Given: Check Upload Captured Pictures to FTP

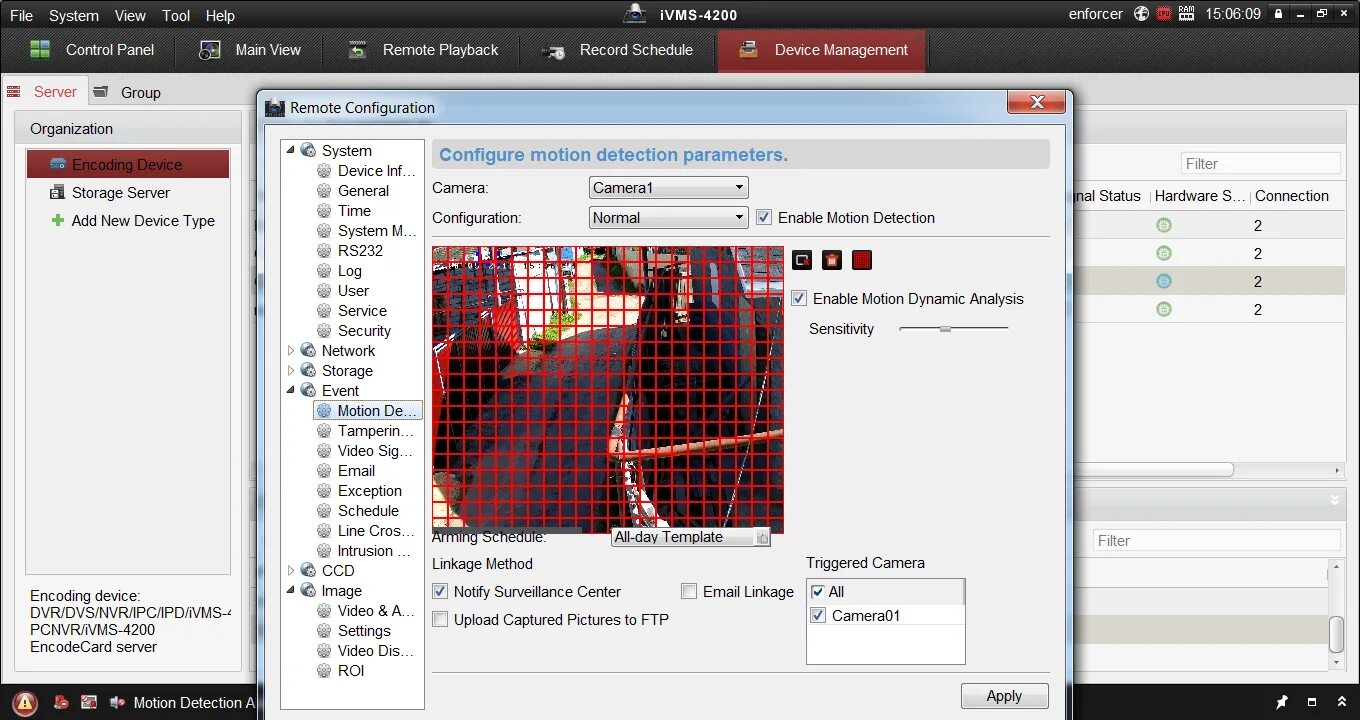Looking at the screenshot, I should 440,619.
